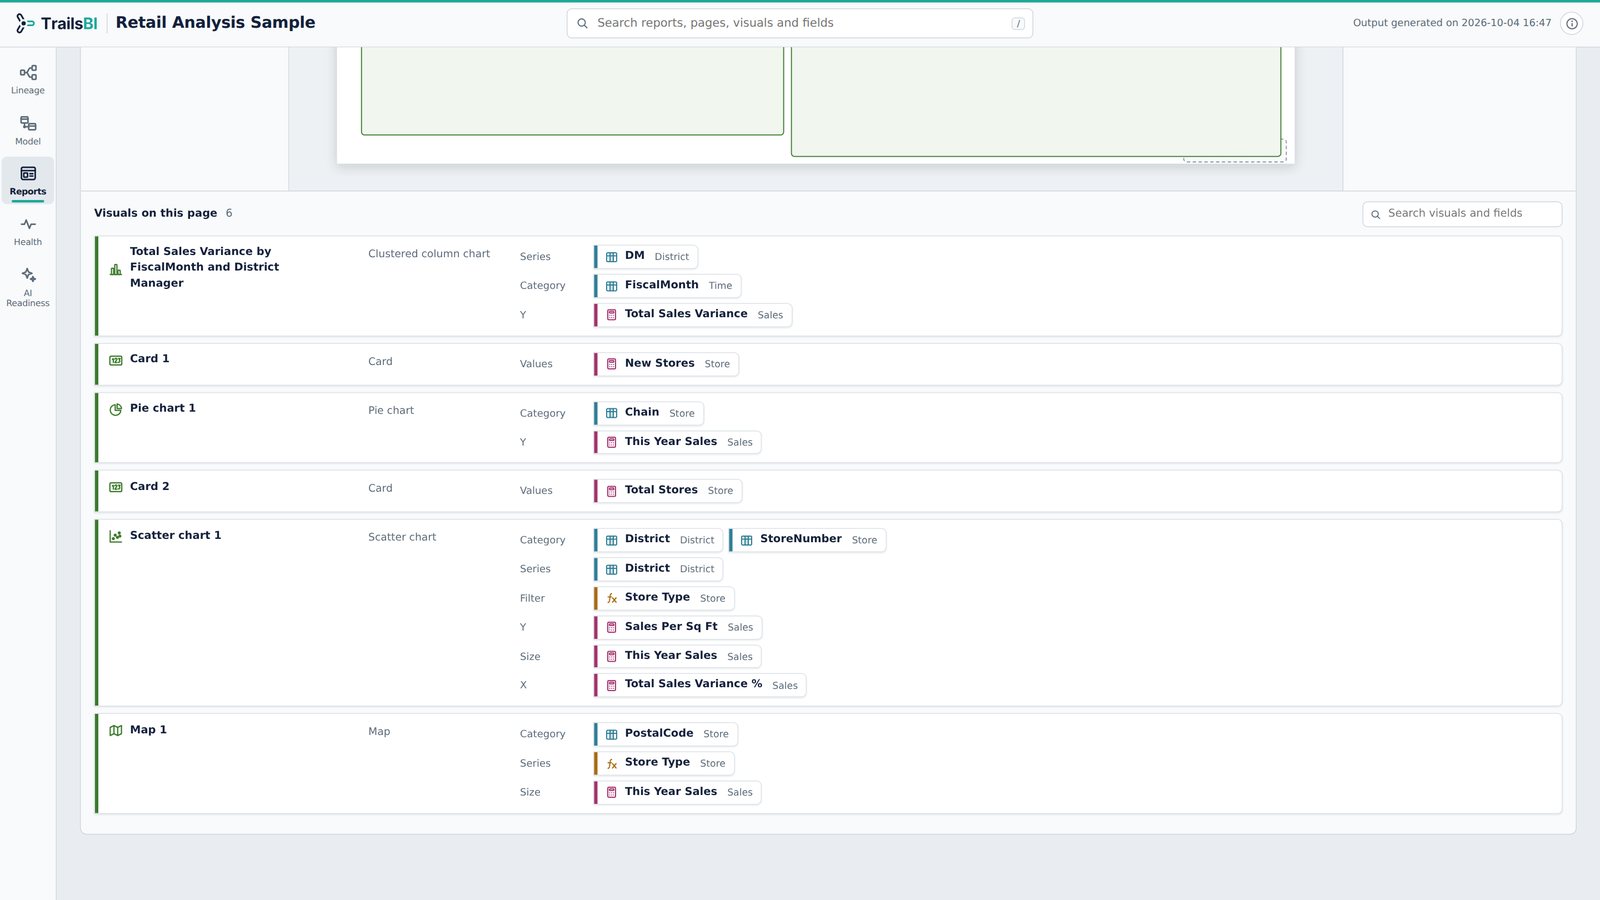Open the New Stores measure chip
1600x900 pixels.
[666, 364]
